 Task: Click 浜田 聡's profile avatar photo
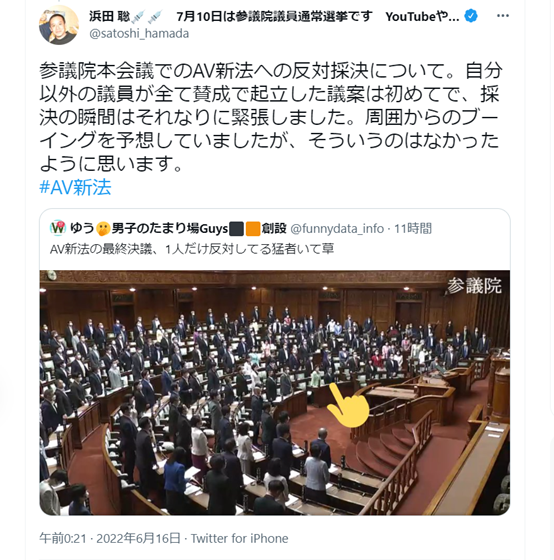(x=59, y=25)
